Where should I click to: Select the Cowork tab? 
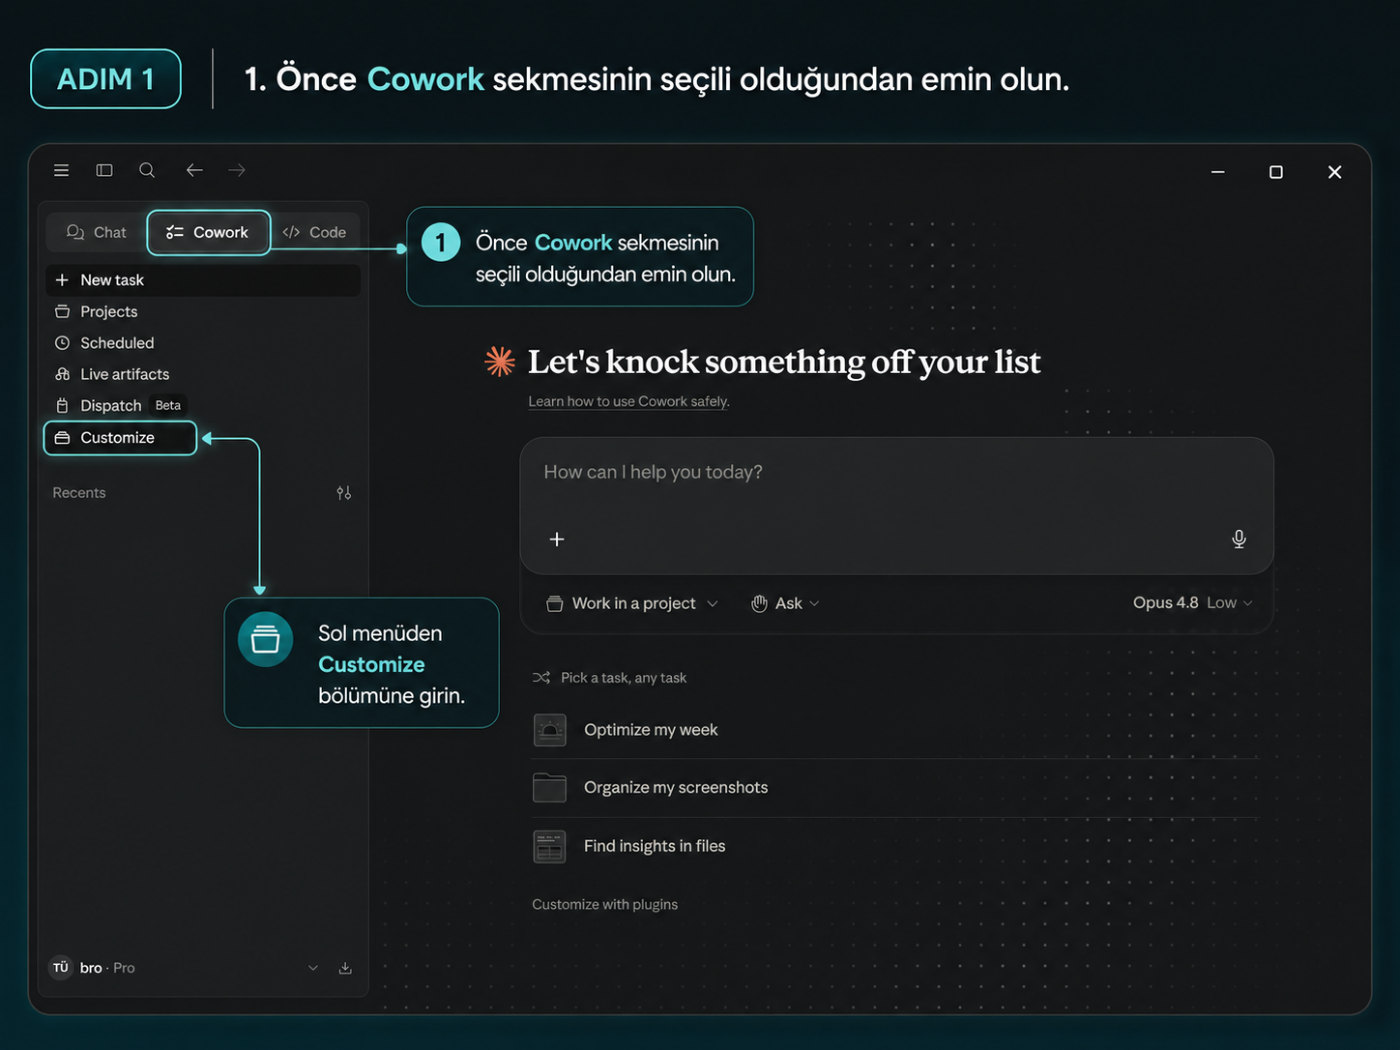click(x=208, y=232)
